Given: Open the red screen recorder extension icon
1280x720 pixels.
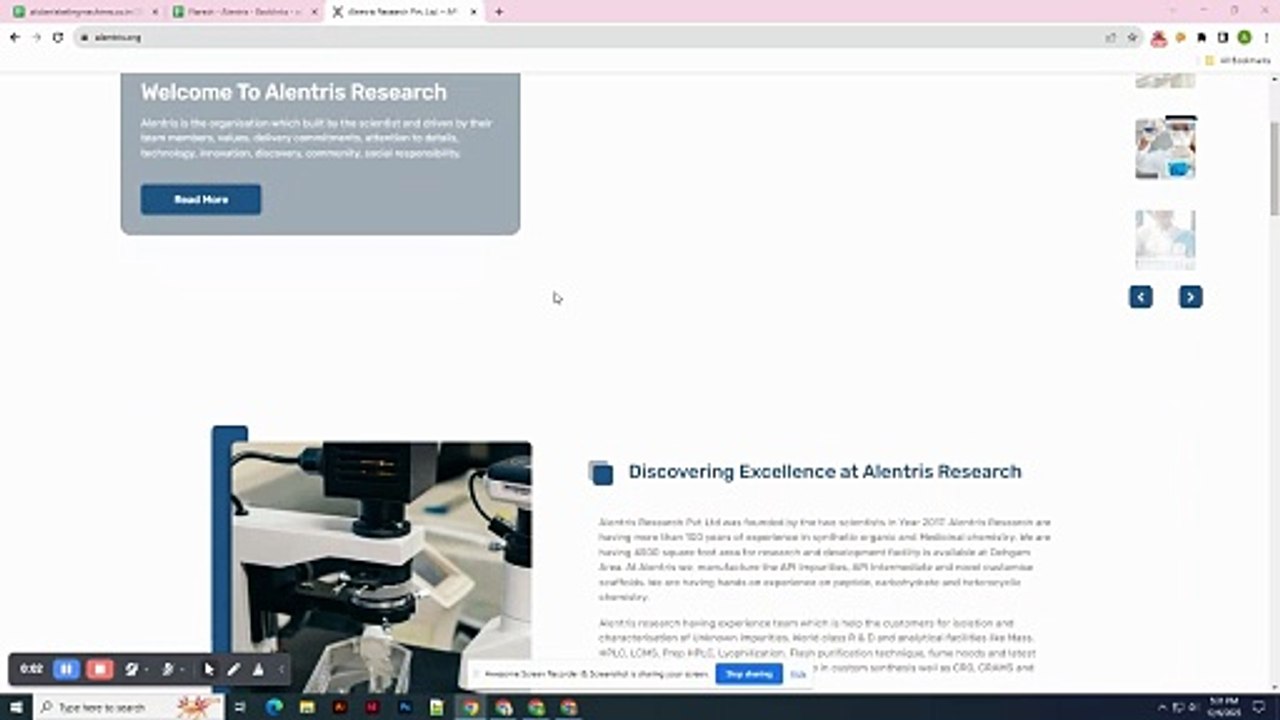Looking at the screenshot, I should coord(1159,37).
